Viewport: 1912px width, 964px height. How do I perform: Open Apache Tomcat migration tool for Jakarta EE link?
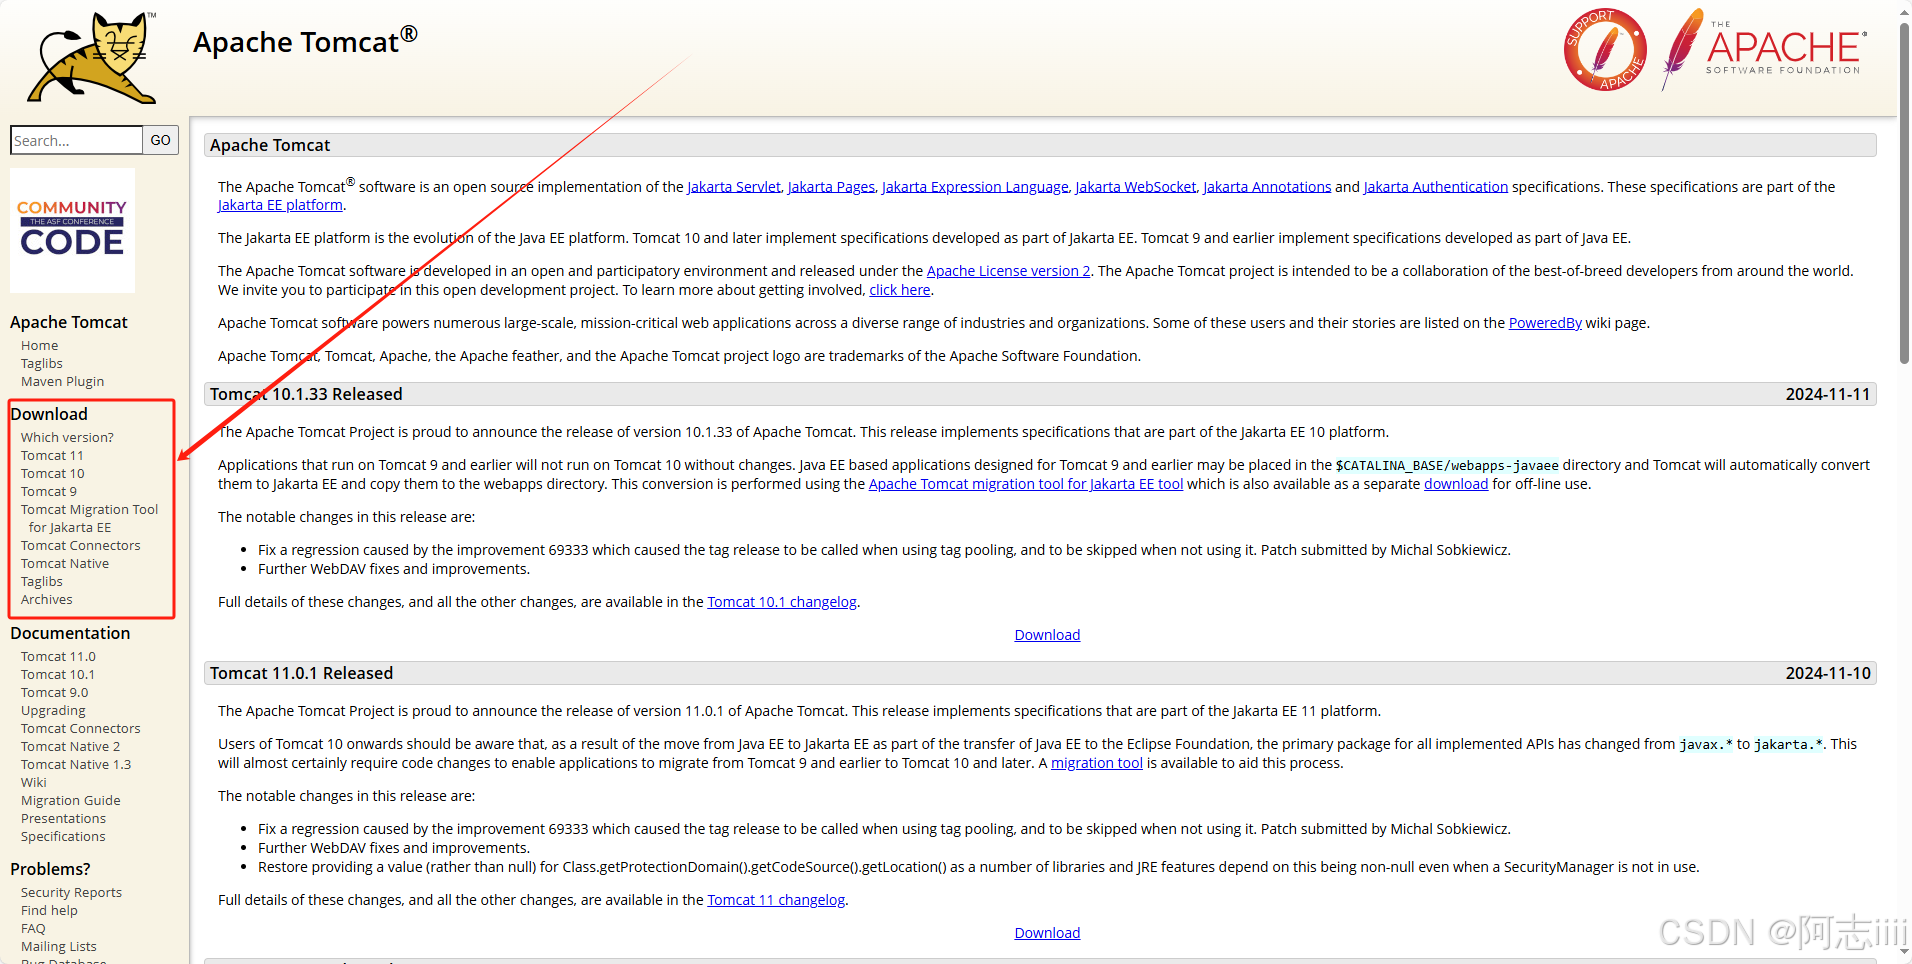(x=1026, y=484)
